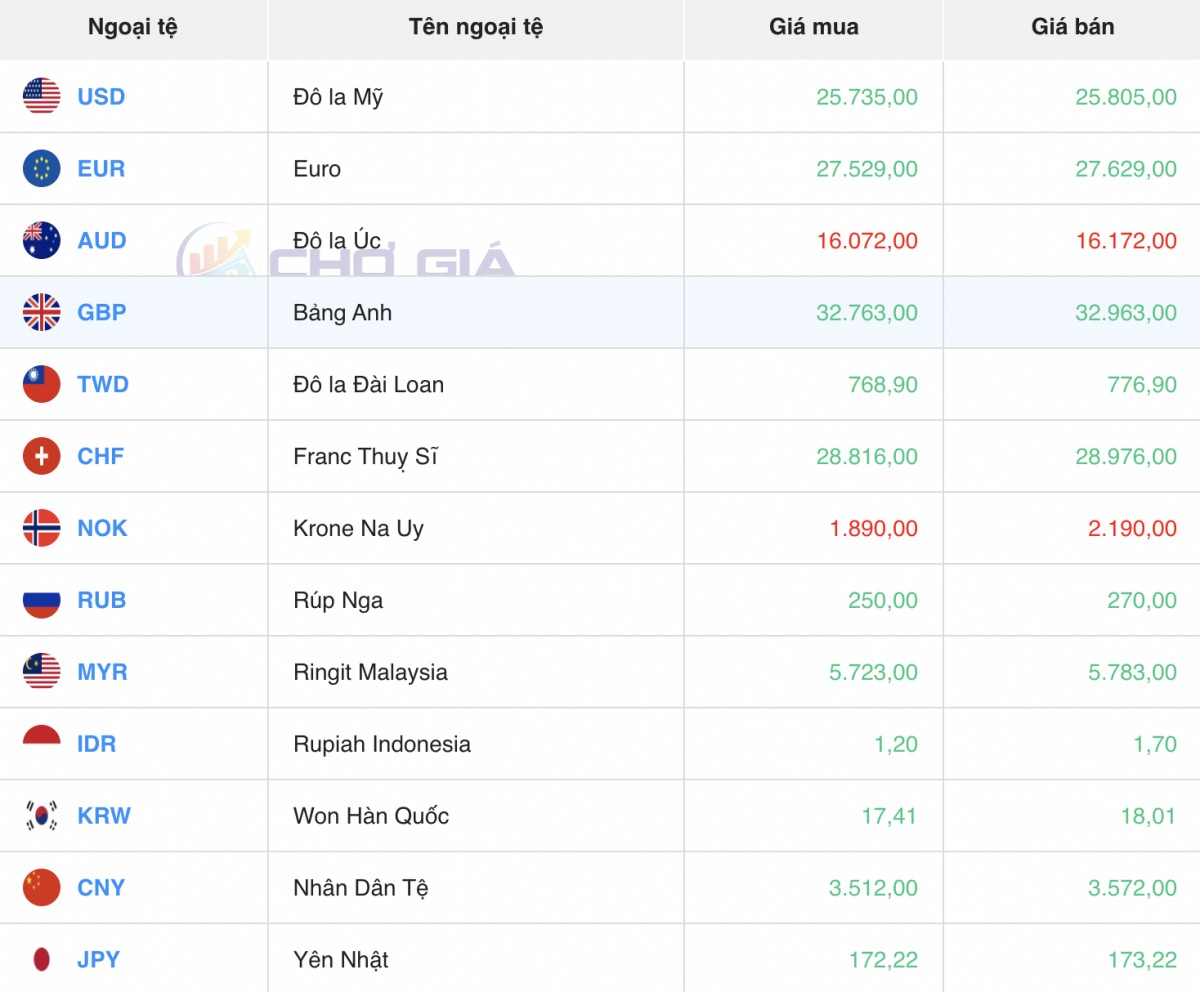Click the 'Giá bán' column header
Screen dimensions: 1200x992
point(1072,27)
